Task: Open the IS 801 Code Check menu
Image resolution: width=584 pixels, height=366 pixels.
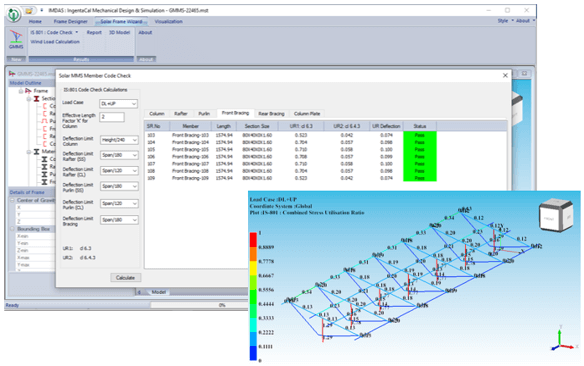Action: (54, 32)
